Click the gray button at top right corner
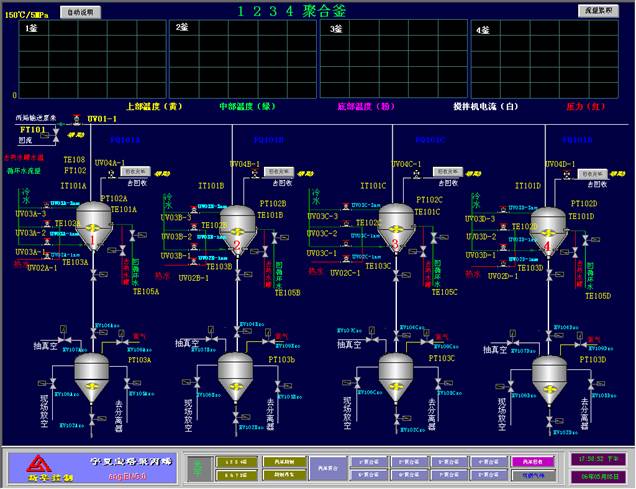Viewport: 636px width, 489px height. [x=598, y=11]
